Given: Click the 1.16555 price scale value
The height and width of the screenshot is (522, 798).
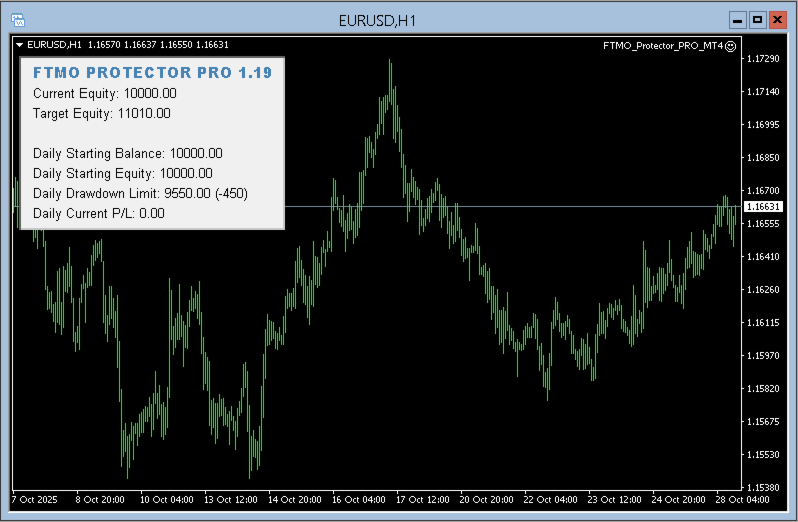Looking at the screenshot, I should (x=763, y=224).
